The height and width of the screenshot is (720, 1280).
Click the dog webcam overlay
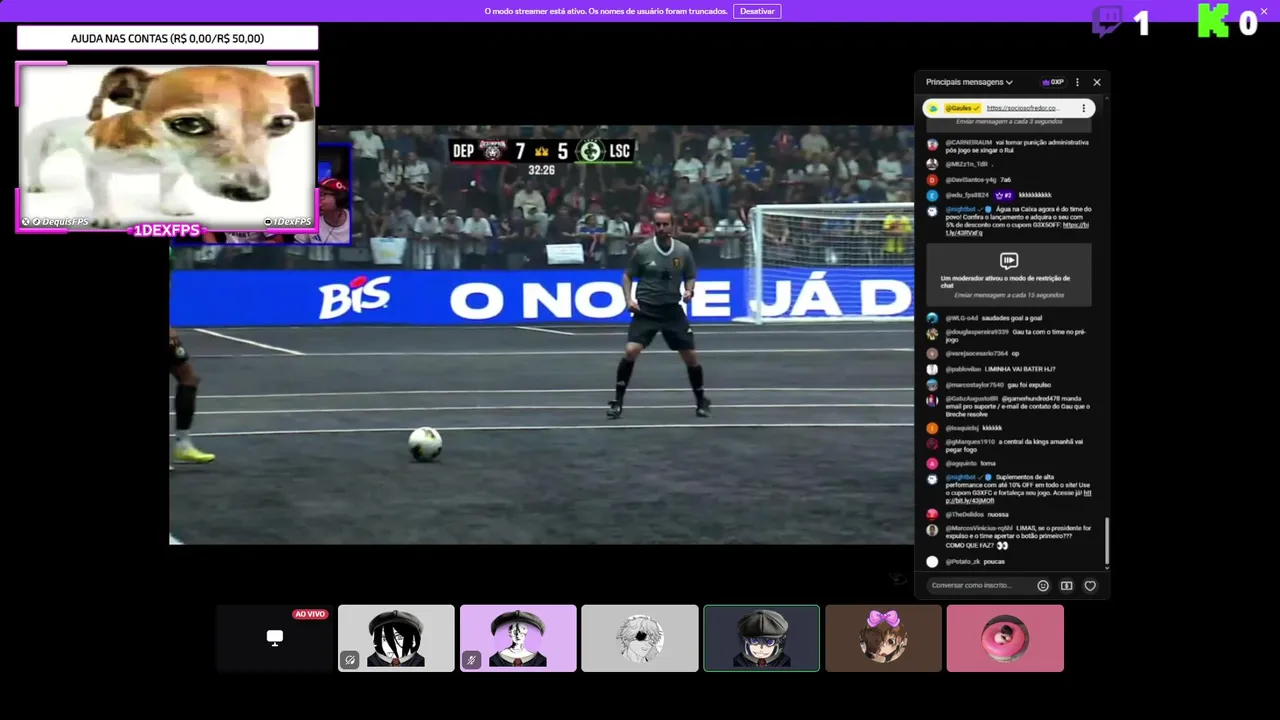[167, 145]
